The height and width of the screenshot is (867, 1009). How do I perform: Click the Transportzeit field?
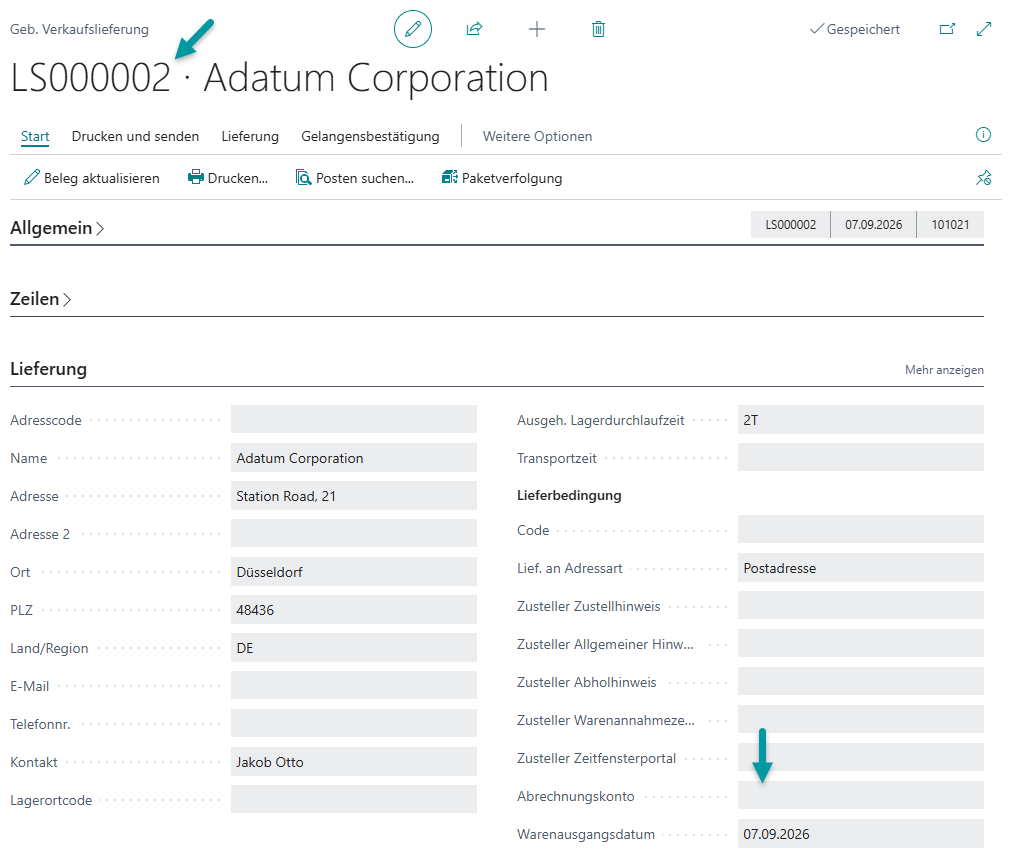coord(861,457)
